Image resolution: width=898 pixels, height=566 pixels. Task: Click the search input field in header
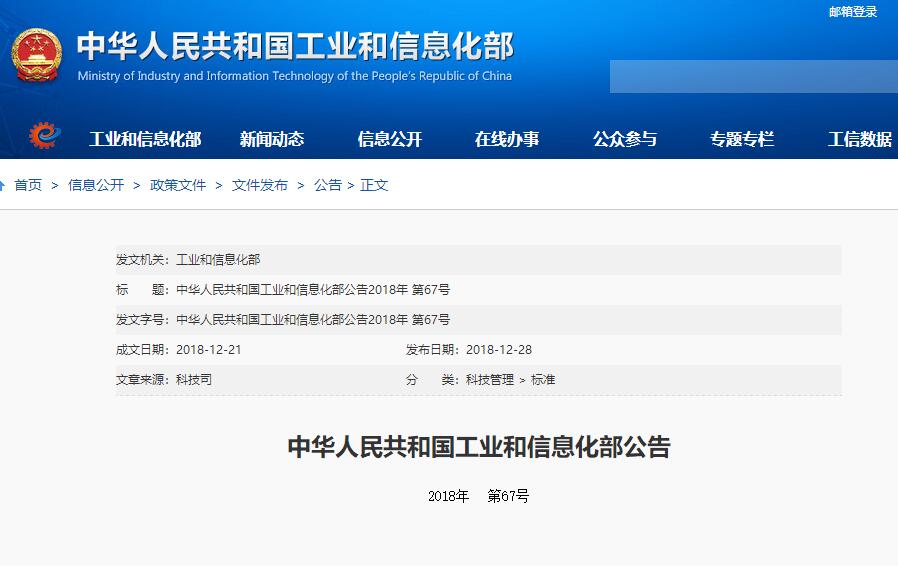point(754,76)
